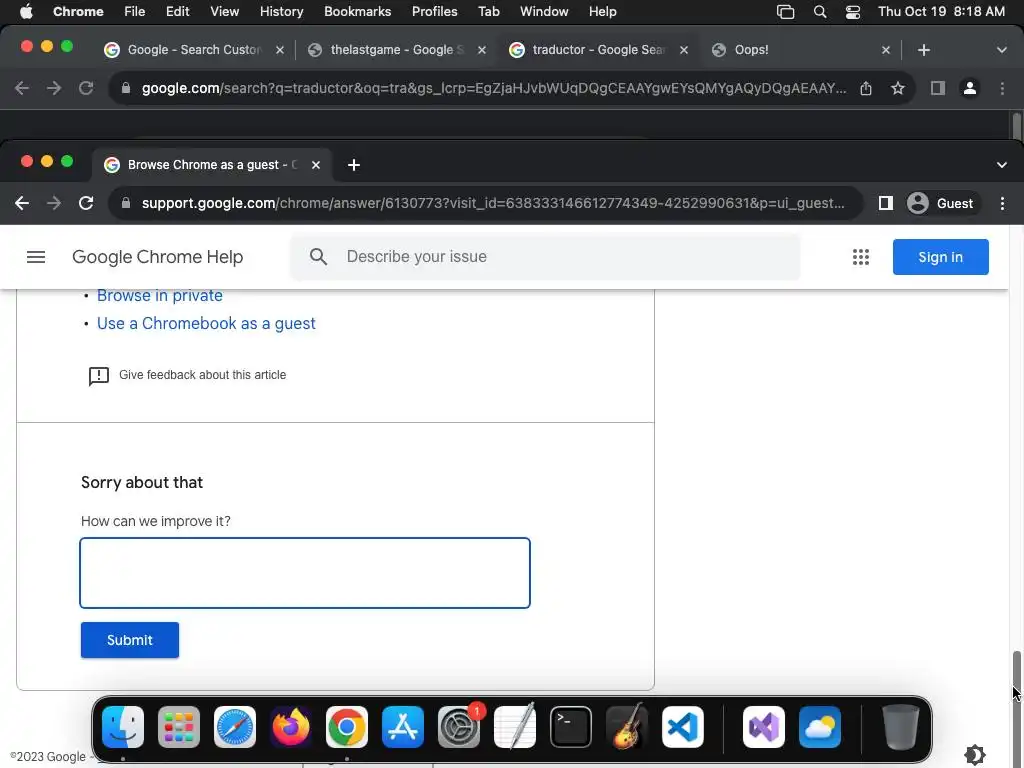Open the side panel in the Guest window
The height and width of the screenshot is (768, 1024).
coord(886,203)
